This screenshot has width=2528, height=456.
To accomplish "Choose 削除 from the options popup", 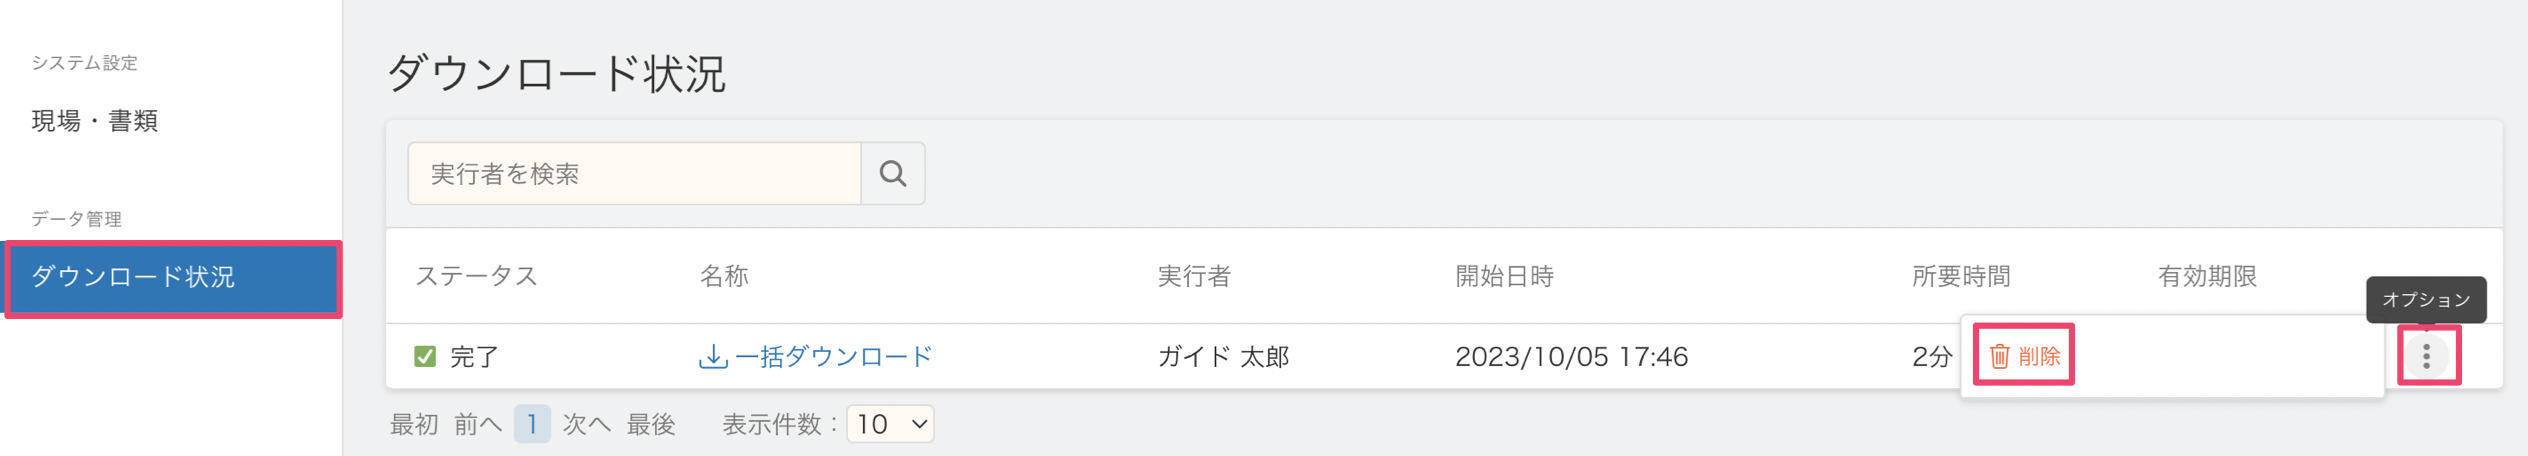I will pyautogui.click(x=2024, y=356).
